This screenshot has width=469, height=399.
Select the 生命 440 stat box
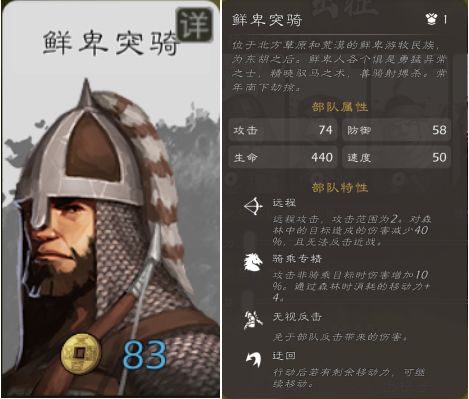(x=283, y=157)
